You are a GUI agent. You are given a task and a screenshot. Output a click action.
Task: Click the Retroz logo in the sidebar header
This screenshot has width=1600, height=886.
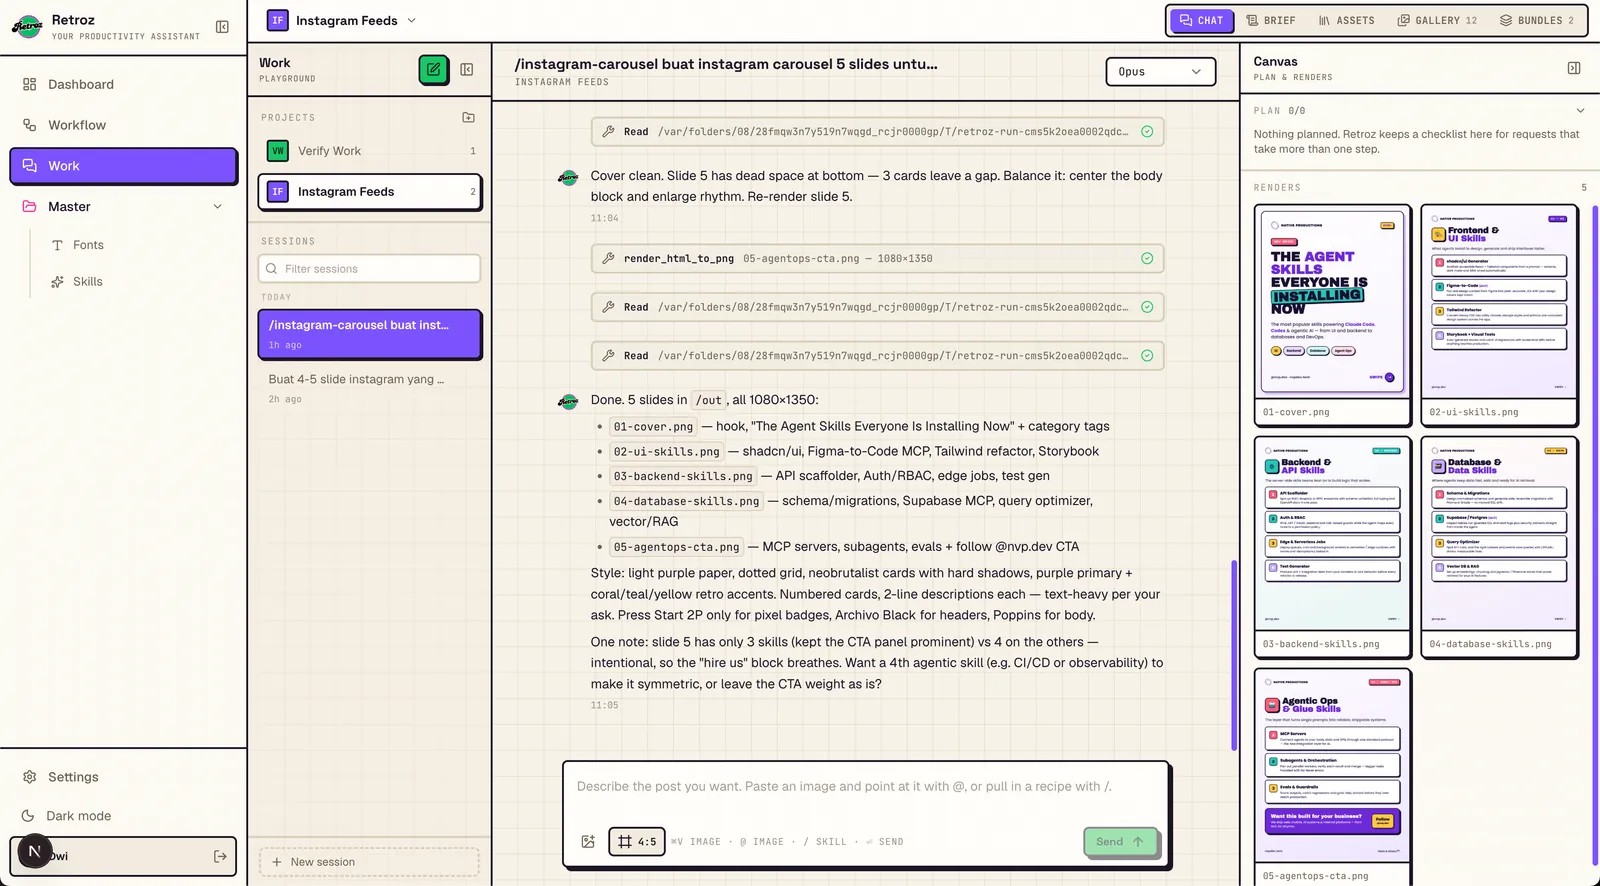(27, 27)
